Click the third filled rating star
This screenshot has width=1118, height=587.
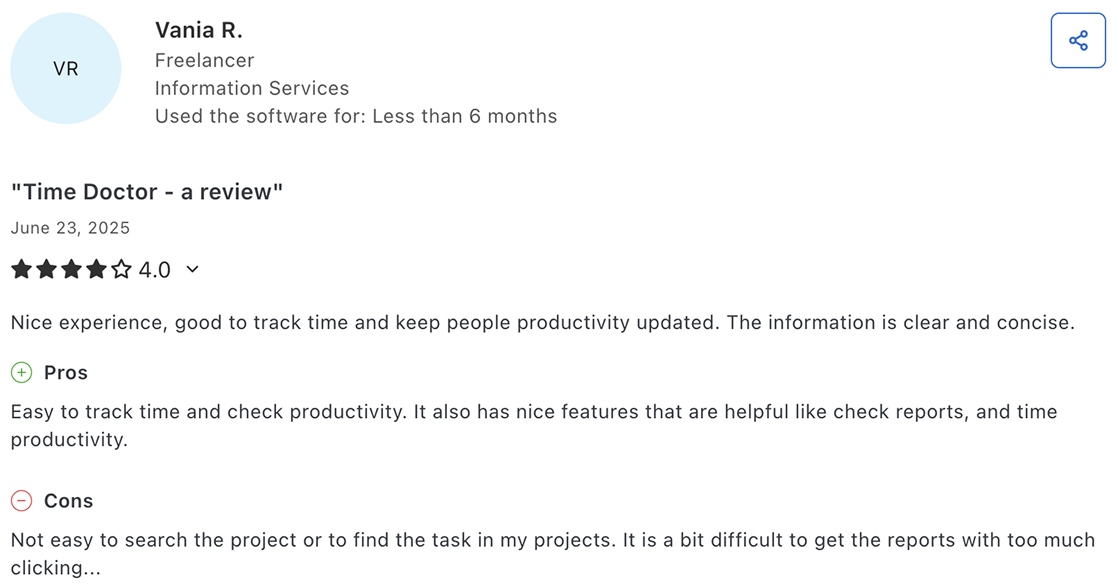pos(71,269)
